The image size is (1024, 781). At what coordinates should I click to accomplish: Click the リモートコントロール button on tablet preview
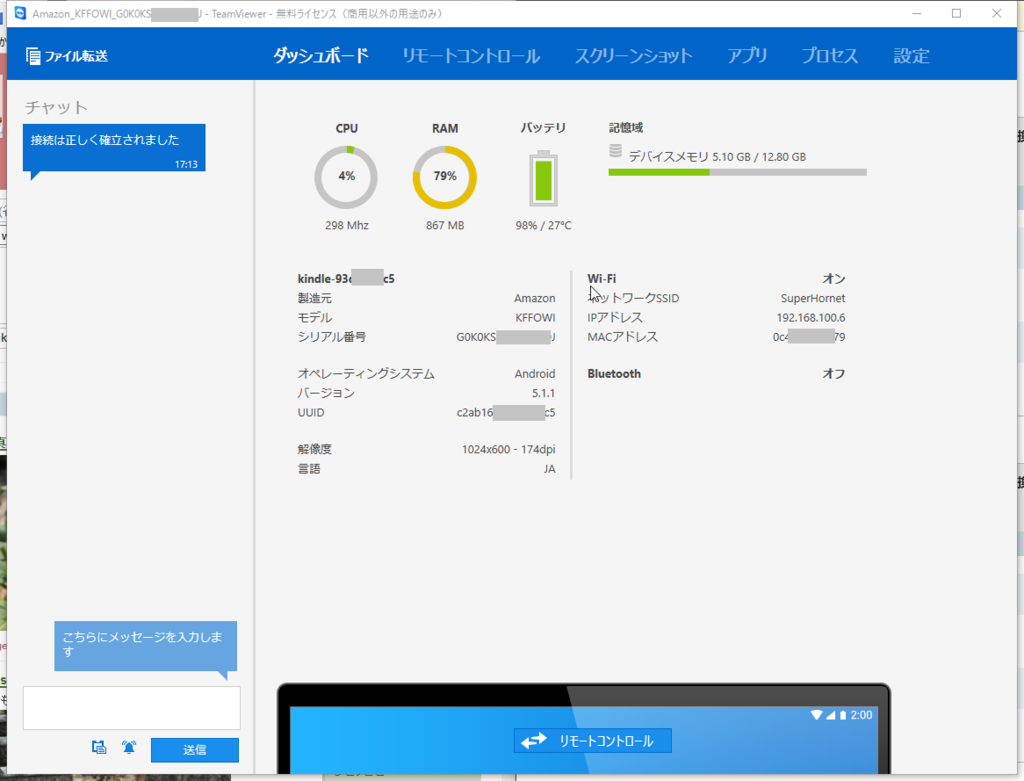pos(592,741)
